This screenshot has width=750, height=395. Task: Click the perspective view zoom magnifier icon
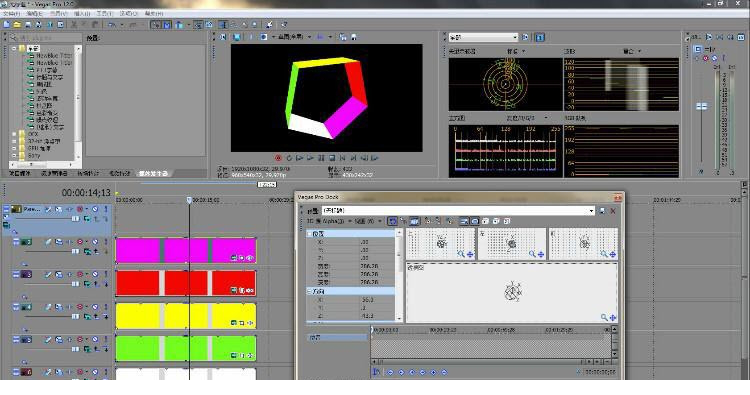click(604, 317)
